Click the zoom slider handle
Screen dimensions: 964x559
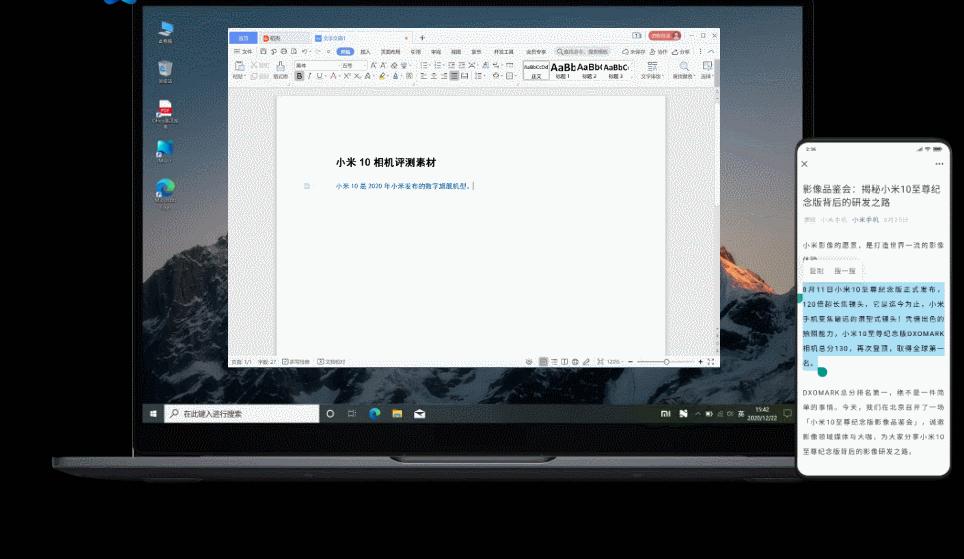[666, 362]
